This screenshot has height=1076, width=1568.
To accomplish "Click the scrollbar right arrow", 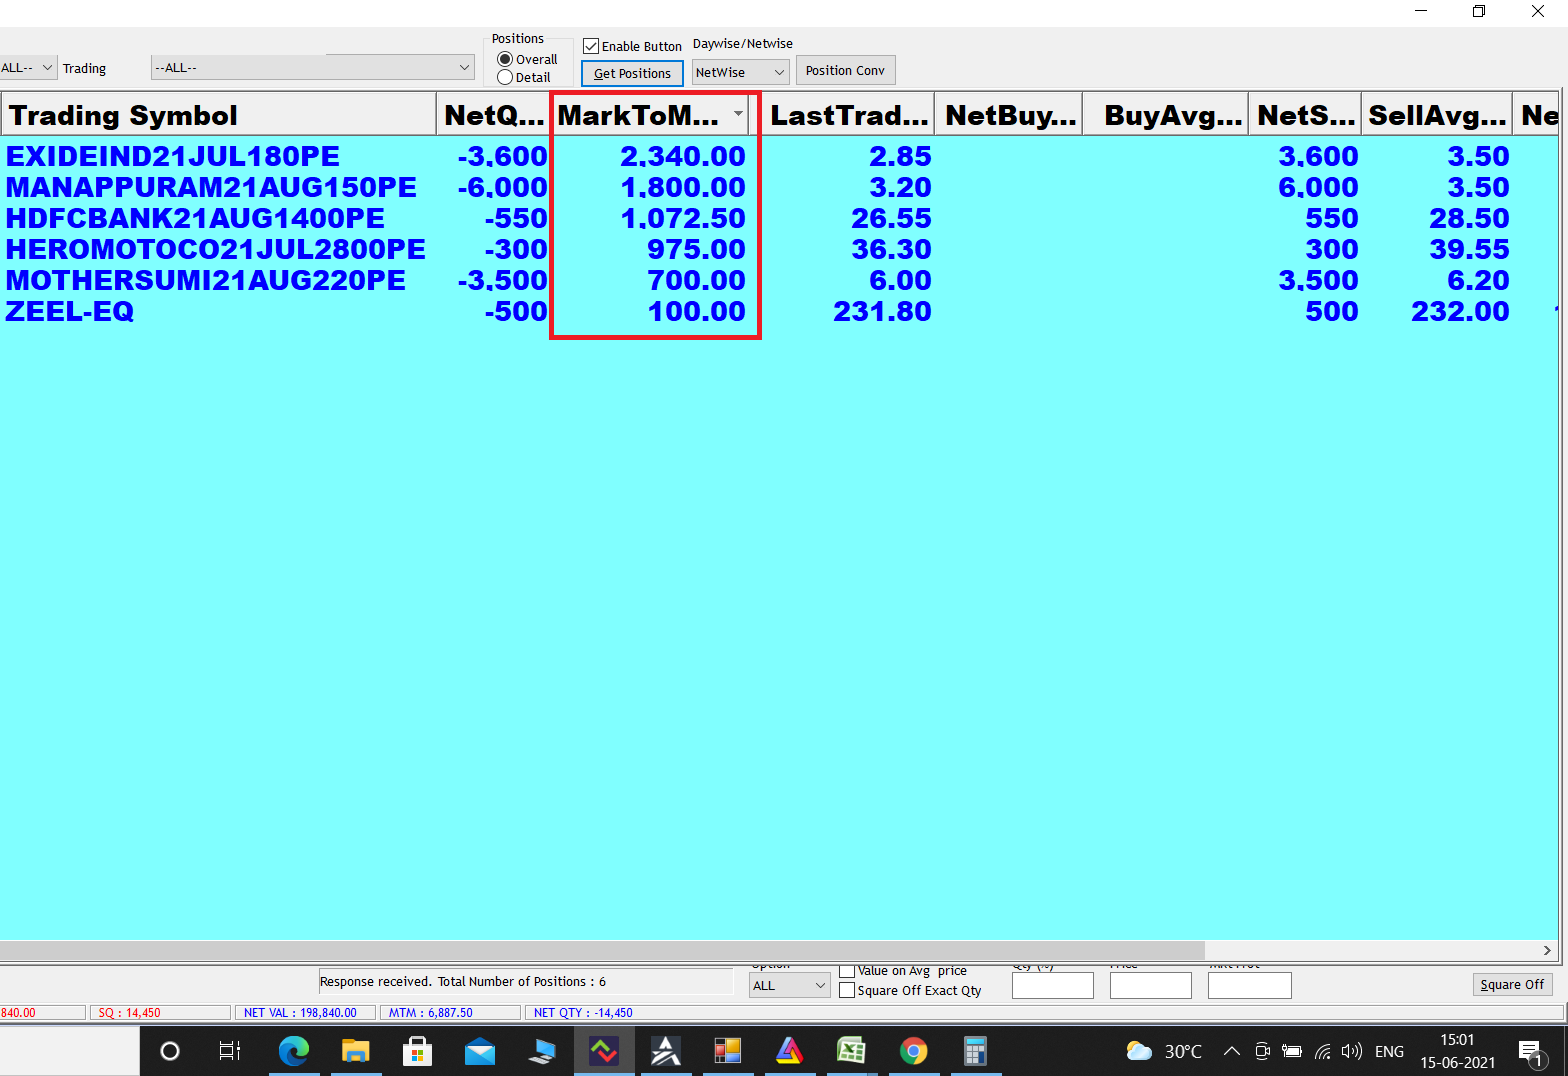I will click(1547, 950).
